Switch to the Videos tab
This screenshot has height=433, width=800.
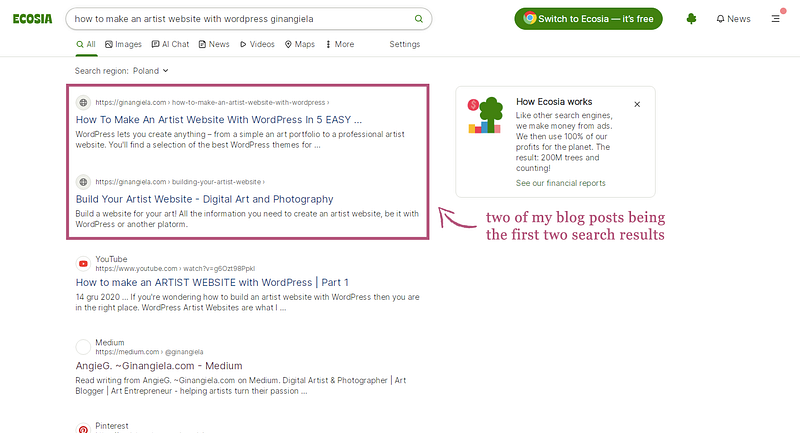click(x=257, y=44)
